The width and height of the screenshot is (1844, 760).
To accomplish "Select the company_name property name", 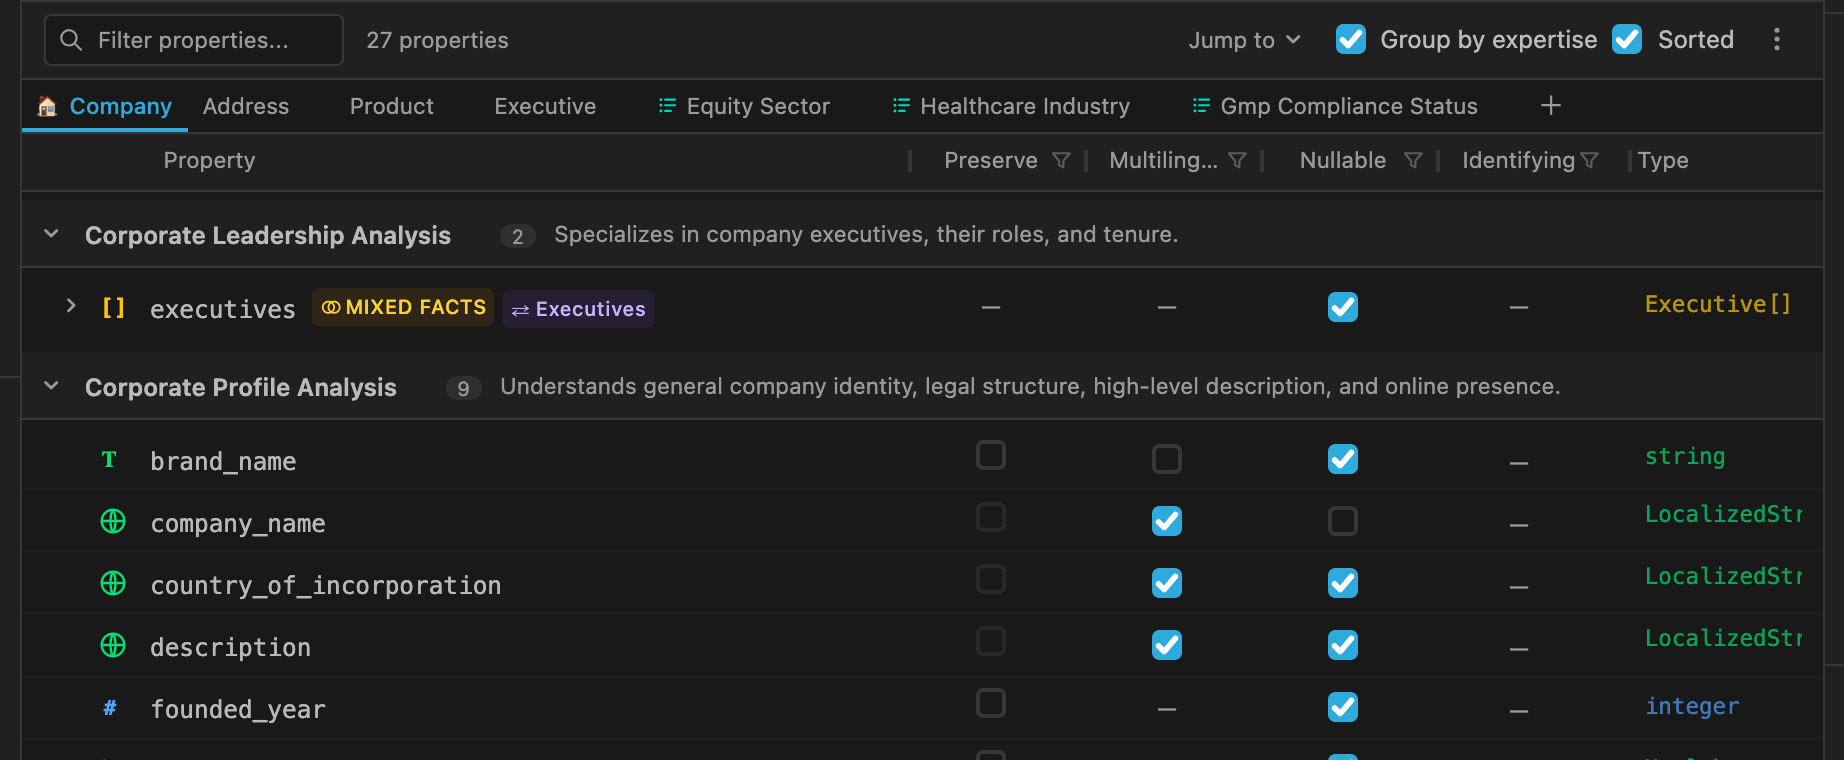I will 238,523.
